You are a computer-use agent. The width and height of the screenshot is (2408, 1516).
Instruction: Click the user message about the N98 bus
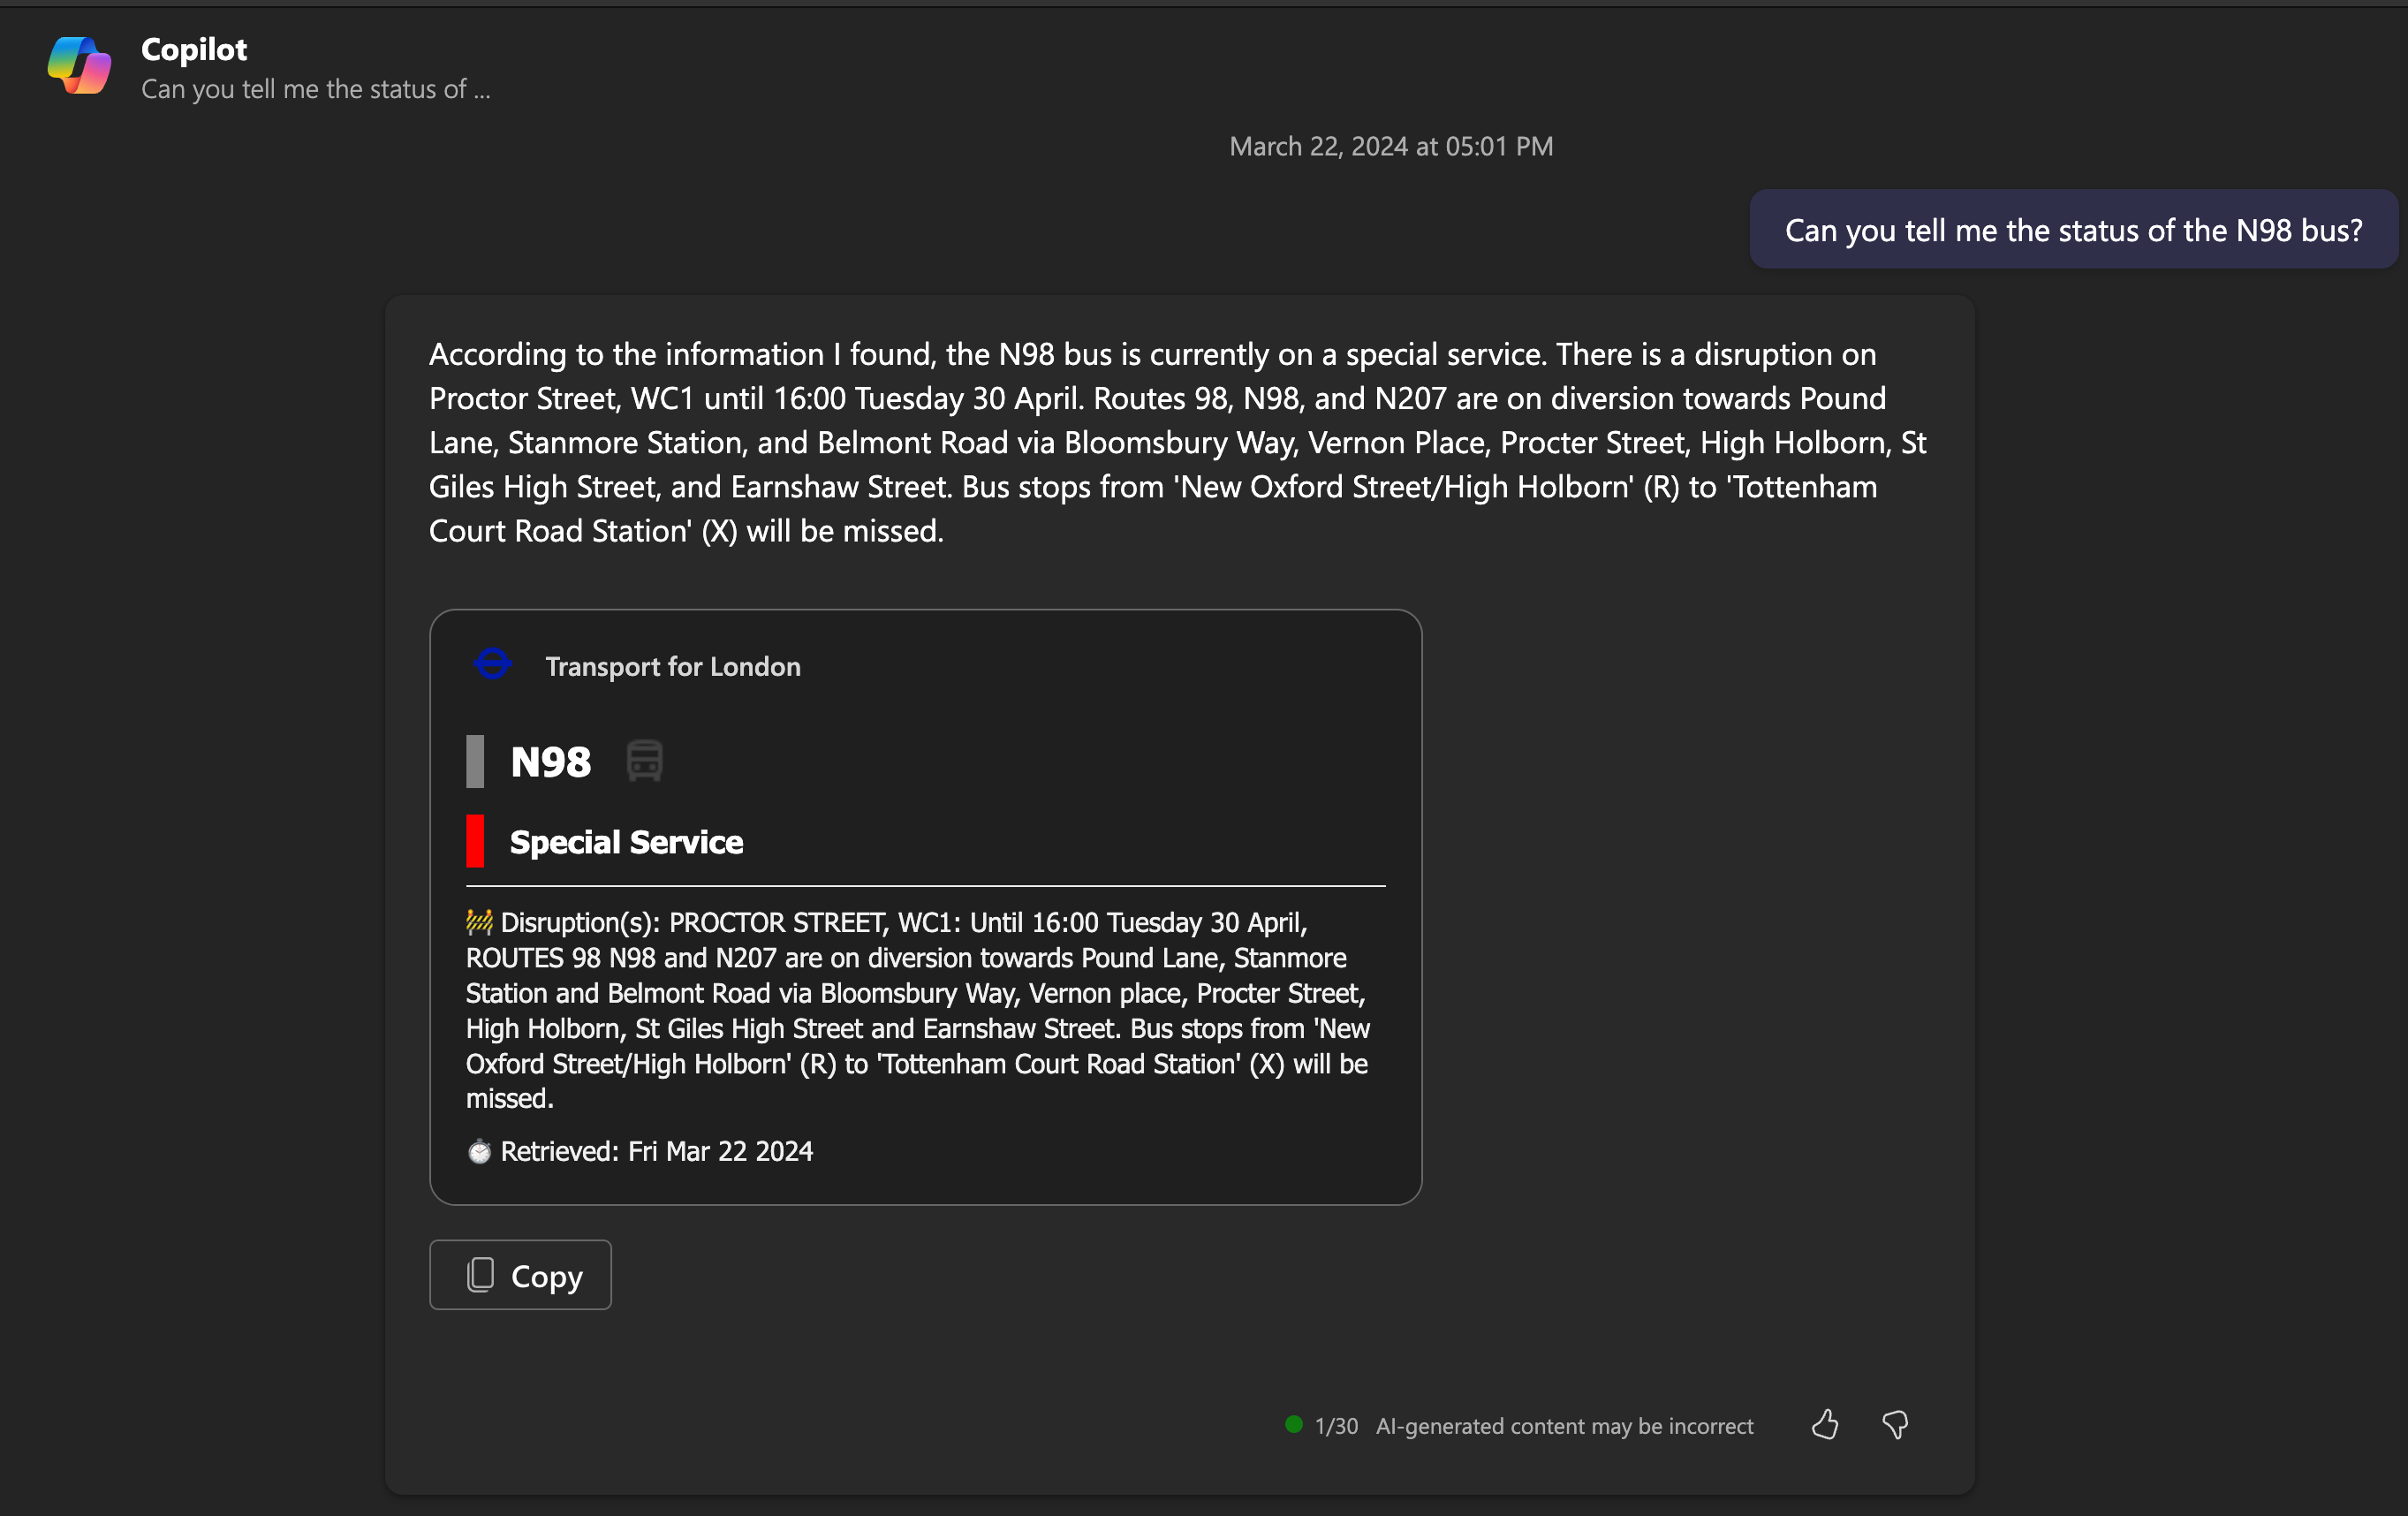pos(2073,230)
